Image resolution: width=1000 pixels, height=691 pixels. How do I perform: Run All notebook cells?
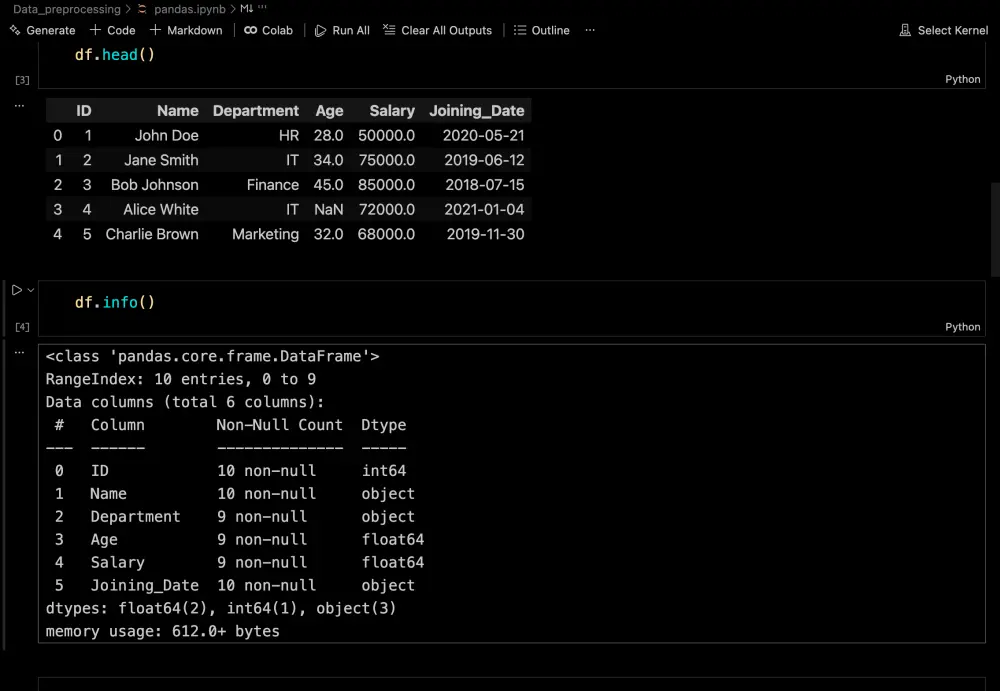click(x=342, y=30)
